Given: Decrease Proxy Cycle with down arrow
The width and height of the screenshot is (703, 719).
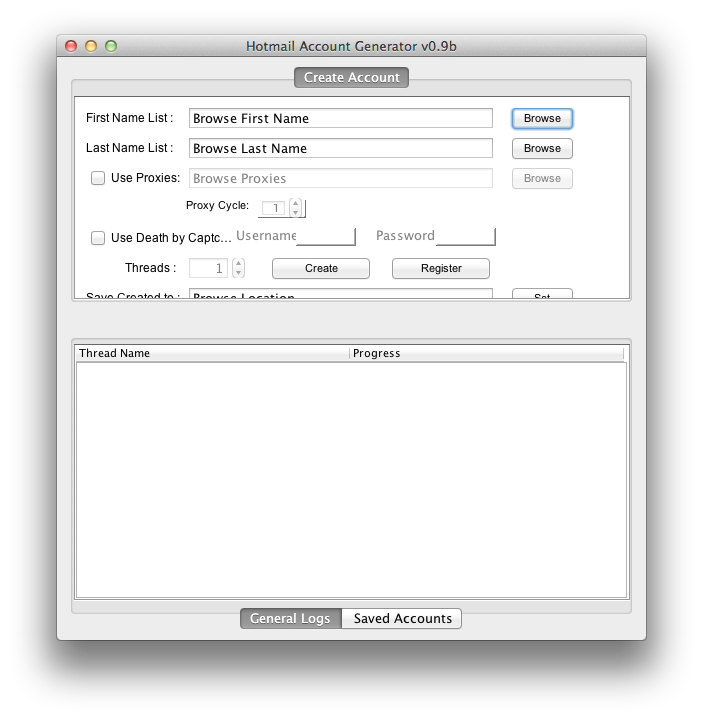Looking at the screenshot, I should tap(296, 212).
